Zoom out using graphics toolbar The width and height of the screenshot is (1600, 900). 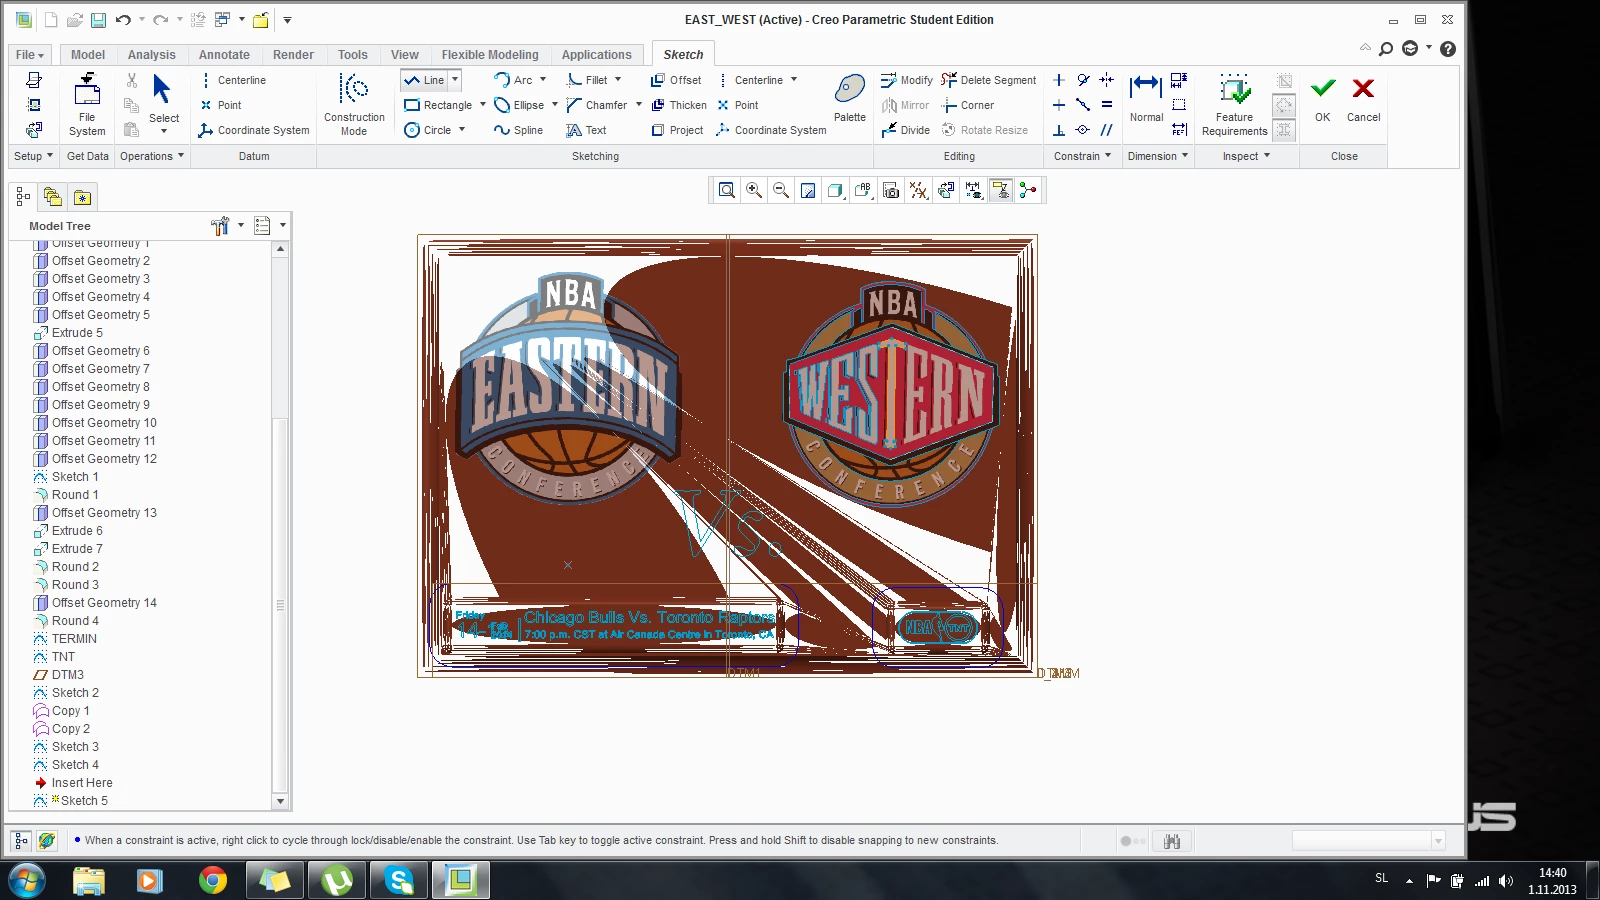pos(781,190)
